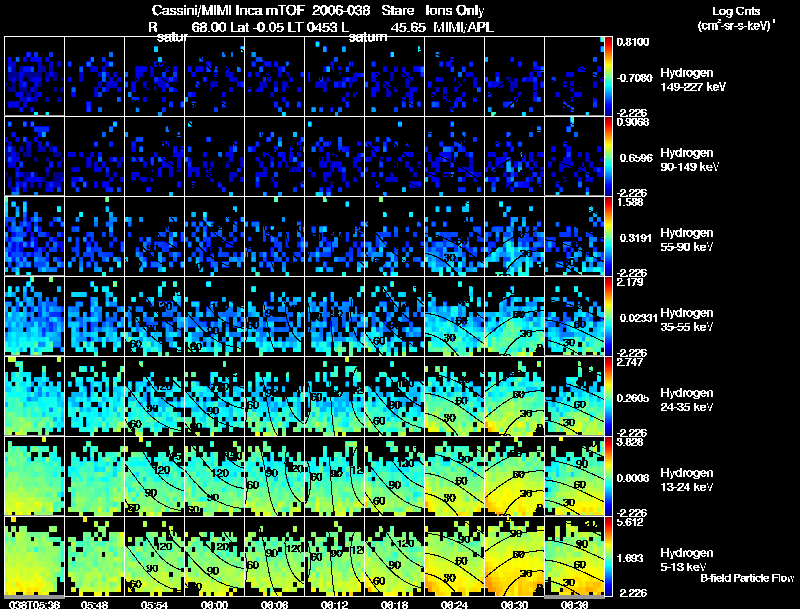
Task: Click the '45.65' L value in header
Action: pos(408,28)
